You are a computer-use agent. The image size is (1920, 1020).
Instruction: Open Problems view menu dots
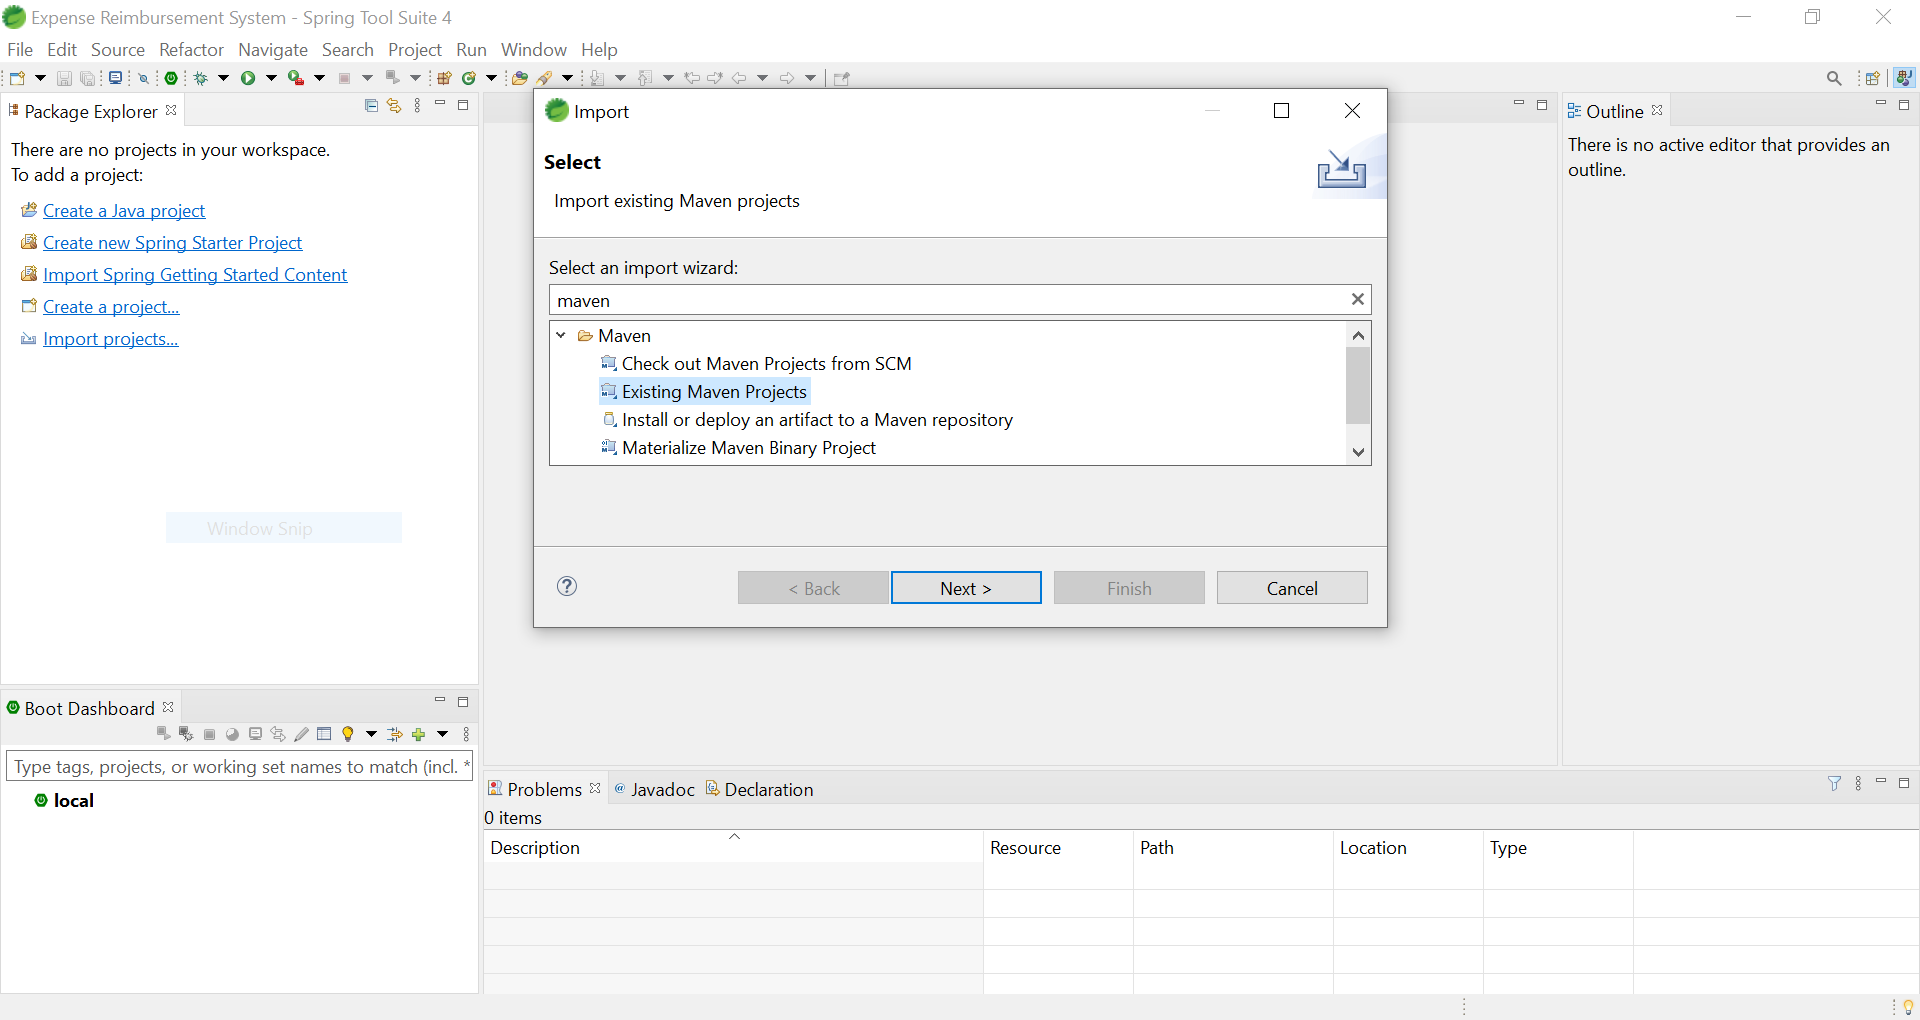(x=1858, y=783)
